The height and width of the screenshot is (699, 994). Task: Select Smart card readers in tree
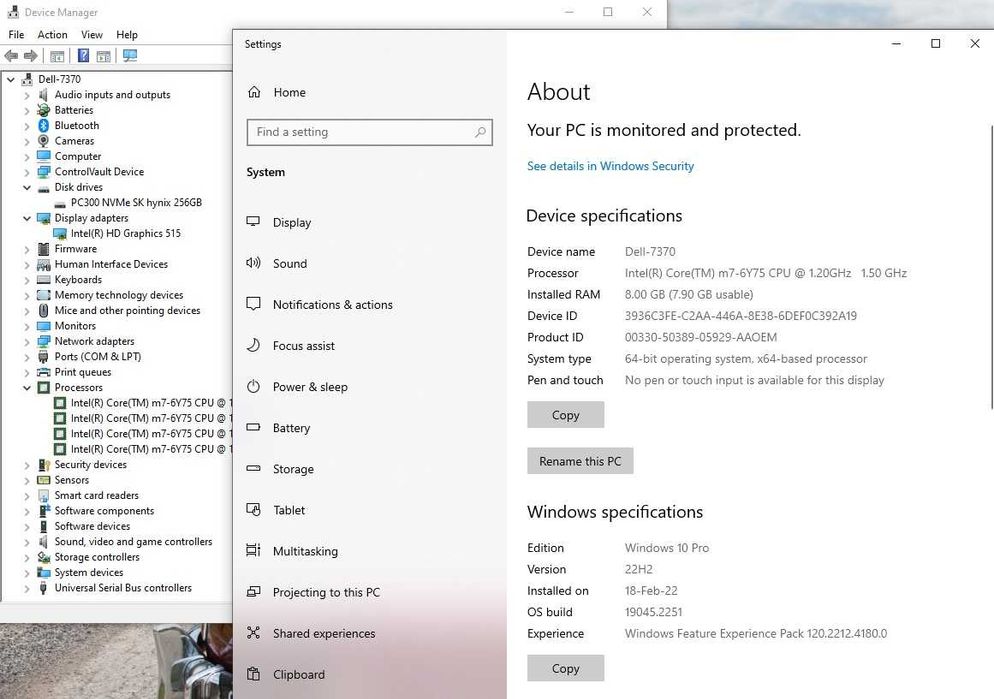pyautogui.click(x=96, y=496)
